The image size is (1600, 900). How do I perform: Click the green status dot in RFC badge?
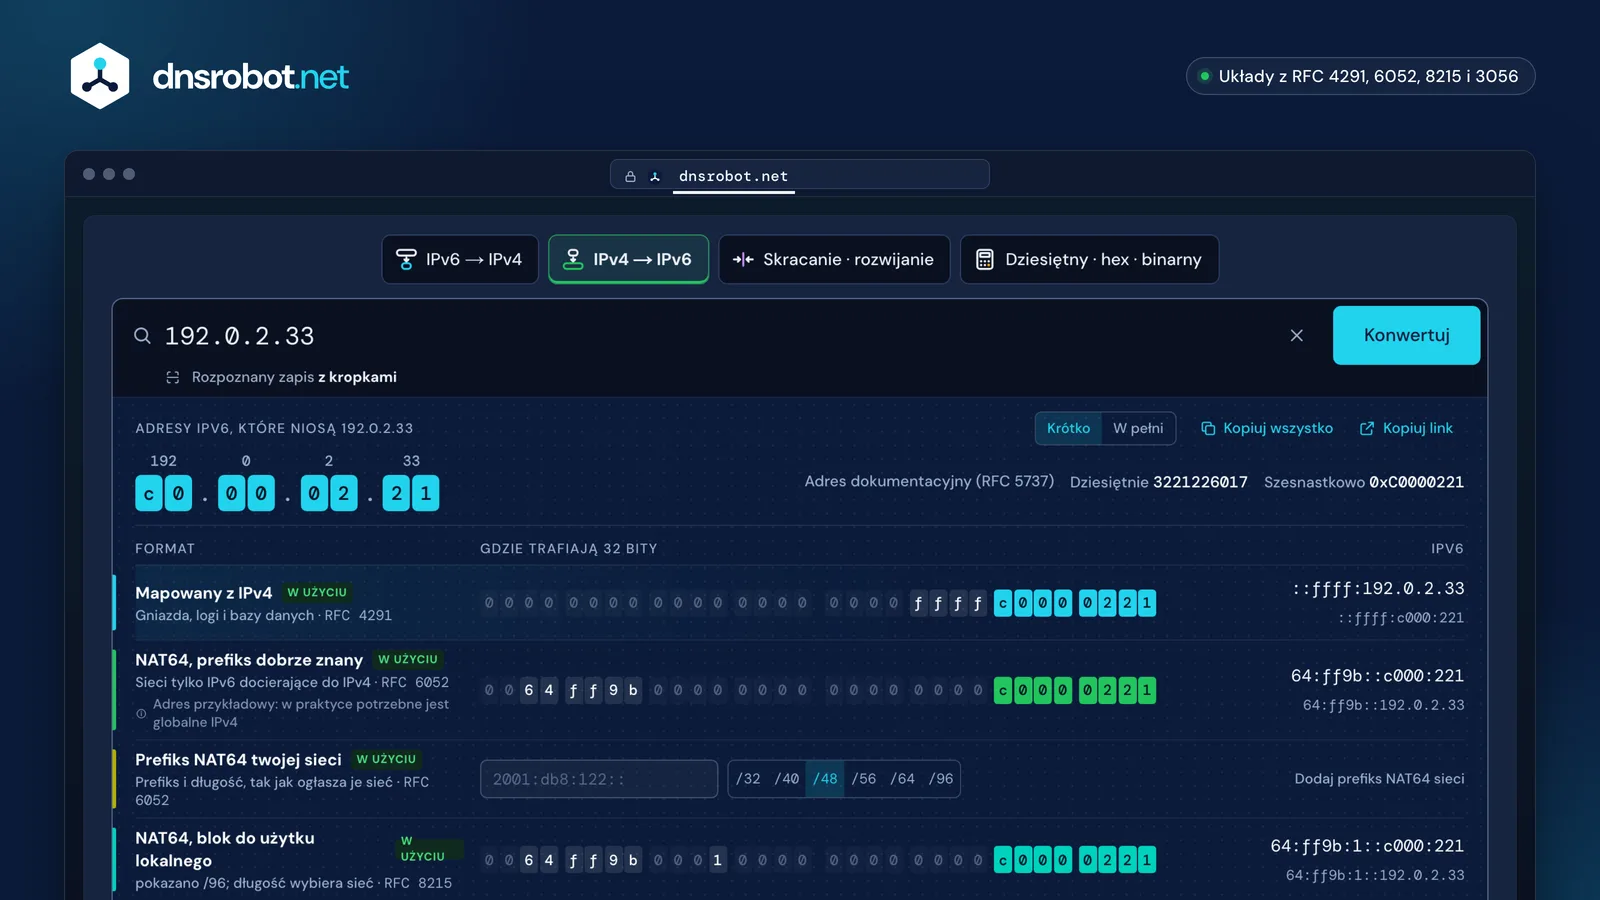[x=1205, y=76]
